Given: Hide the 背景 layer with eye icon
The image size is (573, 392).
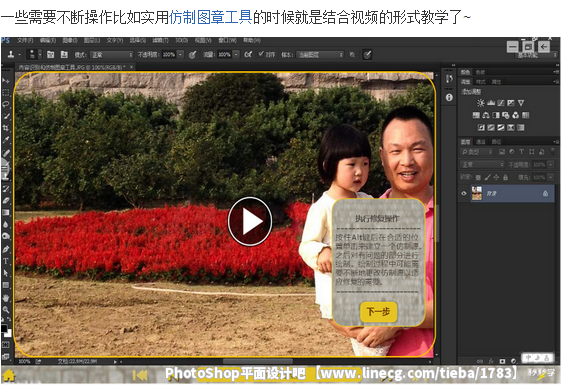Looking at the screenshot, I should 464,193.
